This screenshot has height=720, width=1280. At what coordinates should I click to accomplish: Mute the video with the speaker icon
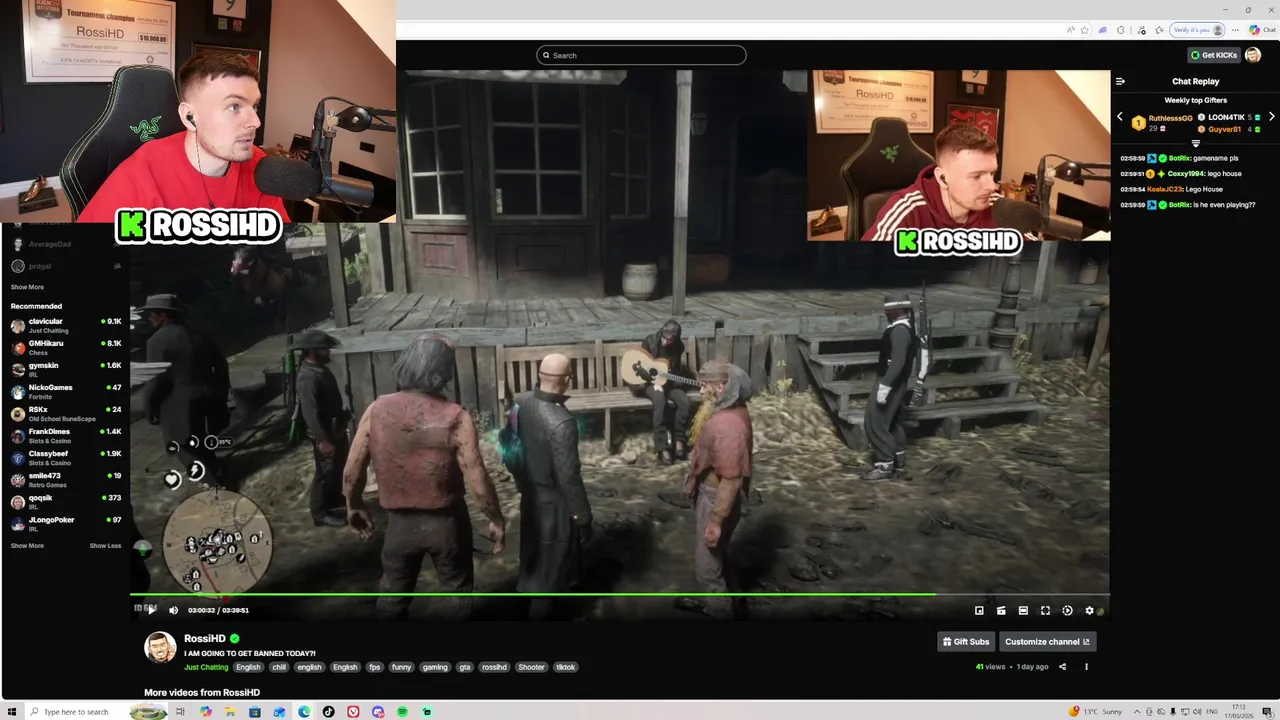click(173, 610)
